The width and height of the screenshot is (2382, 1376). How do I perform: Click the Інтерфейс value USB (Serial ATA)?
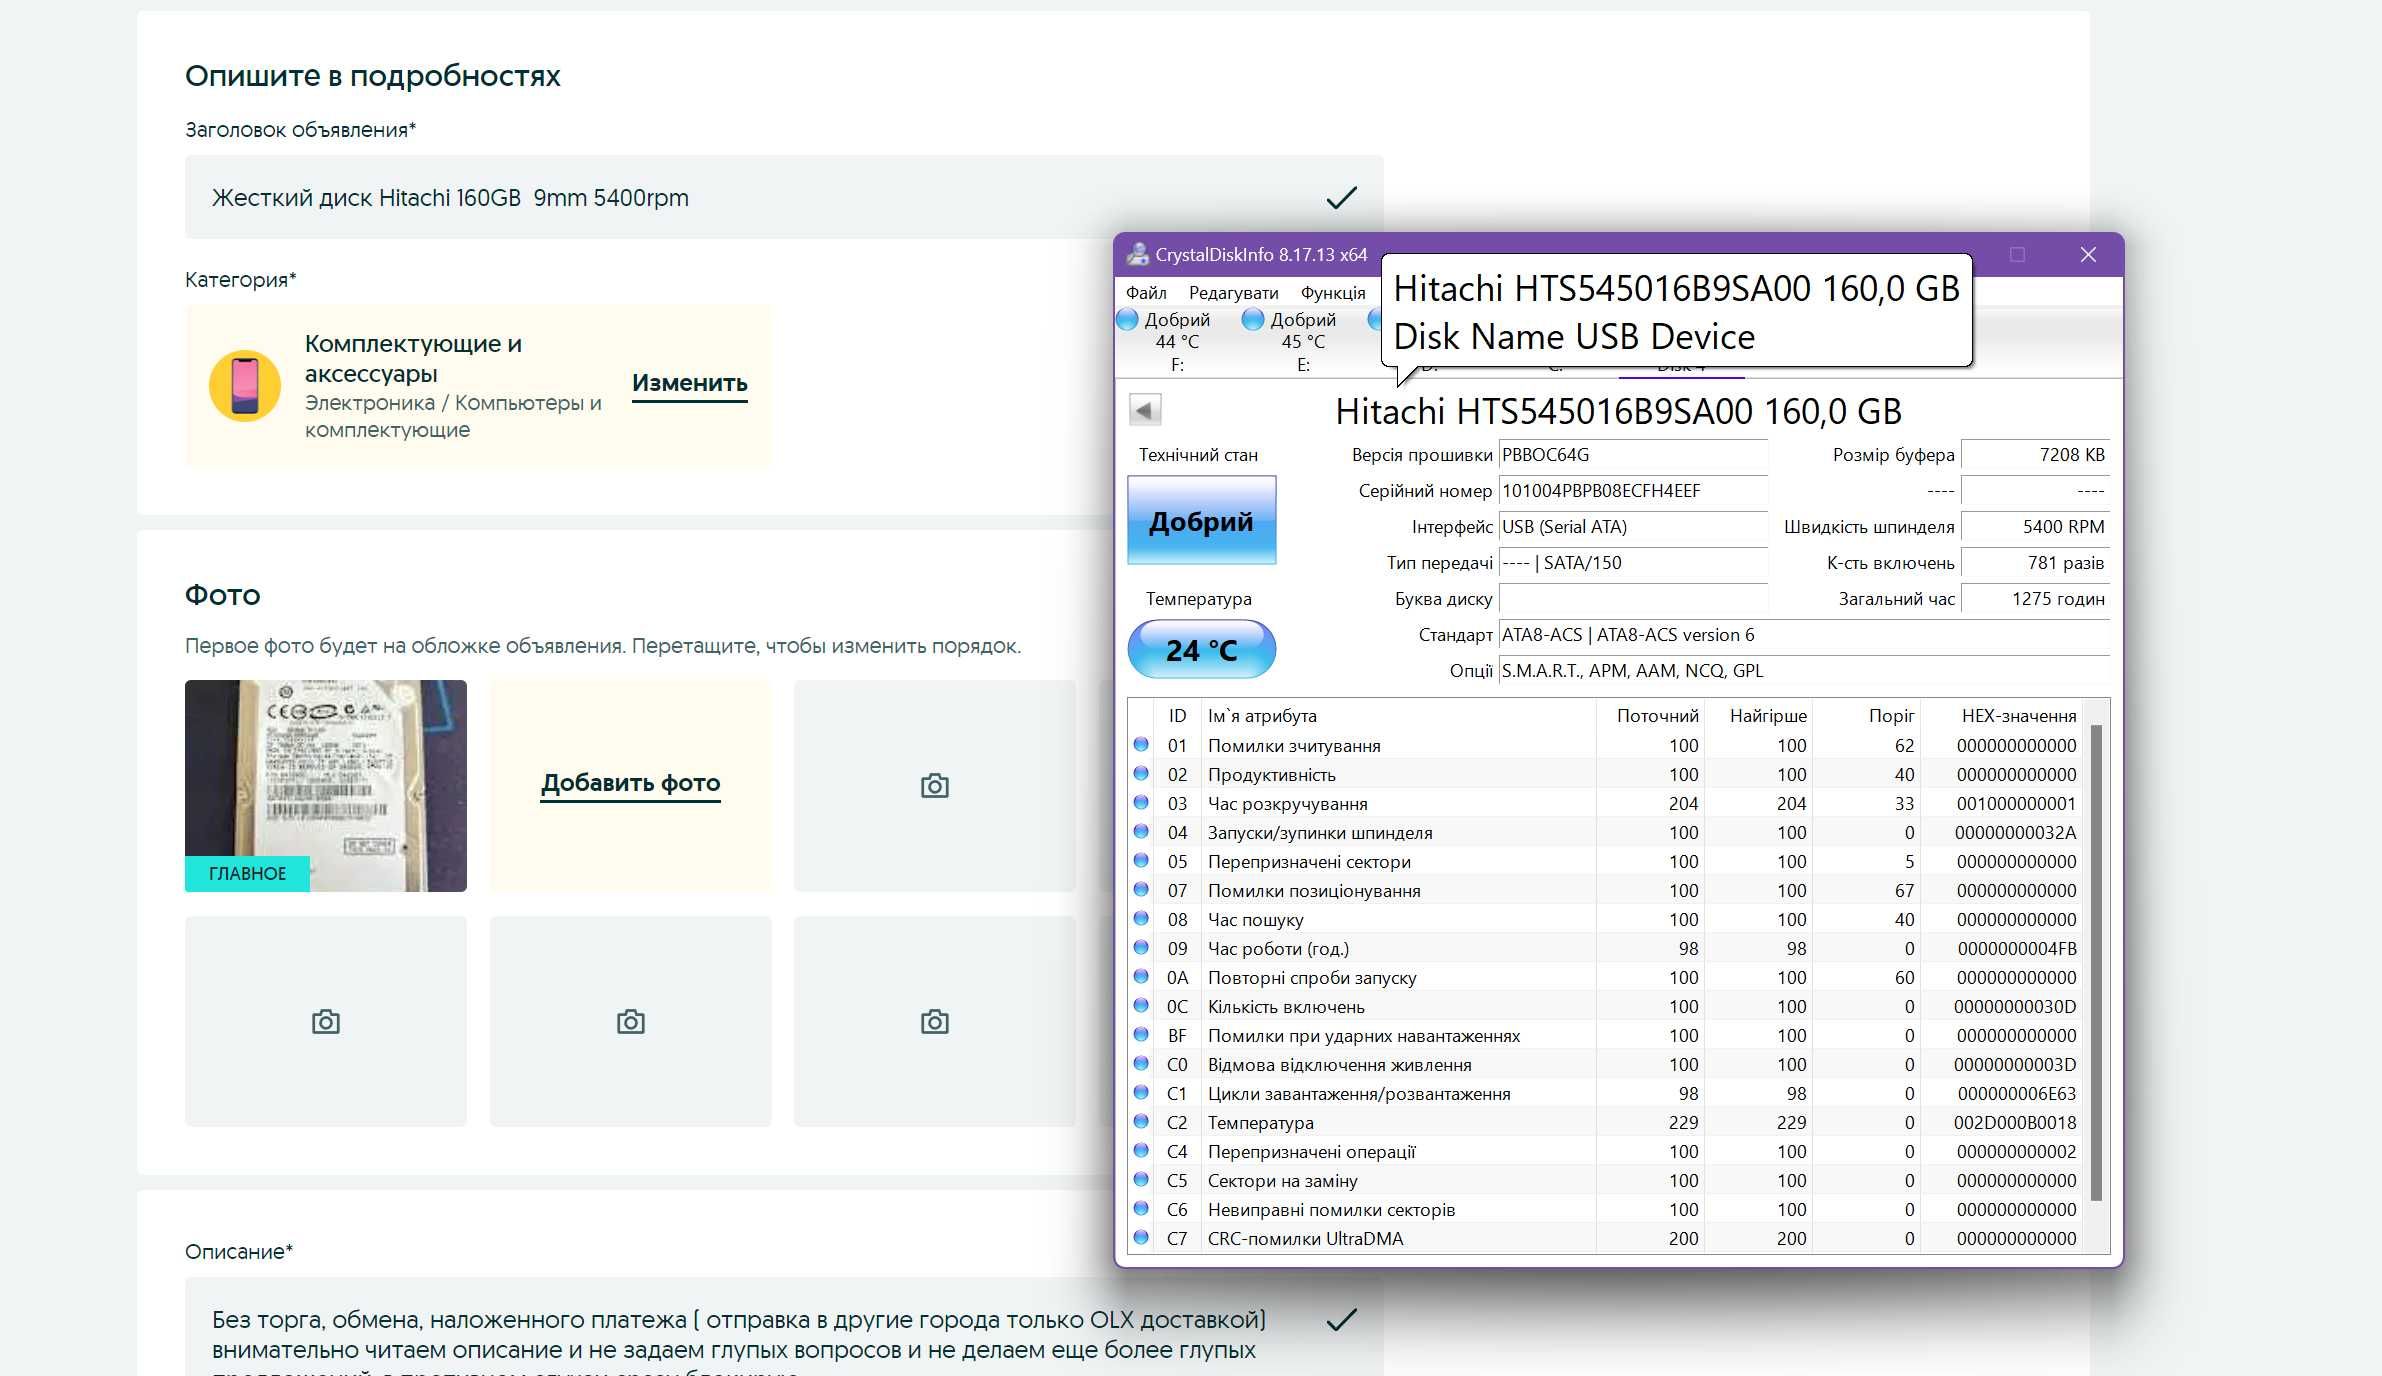pos(1633,527)
